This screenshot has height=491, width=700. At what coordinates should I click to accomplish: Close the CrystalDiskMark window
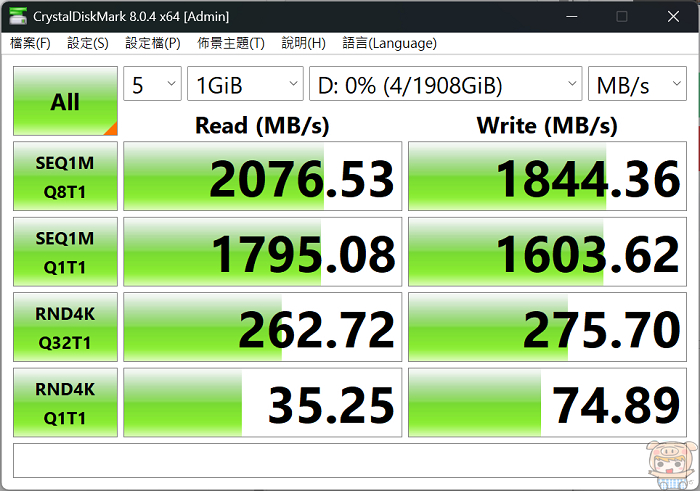tap(673, 17)
